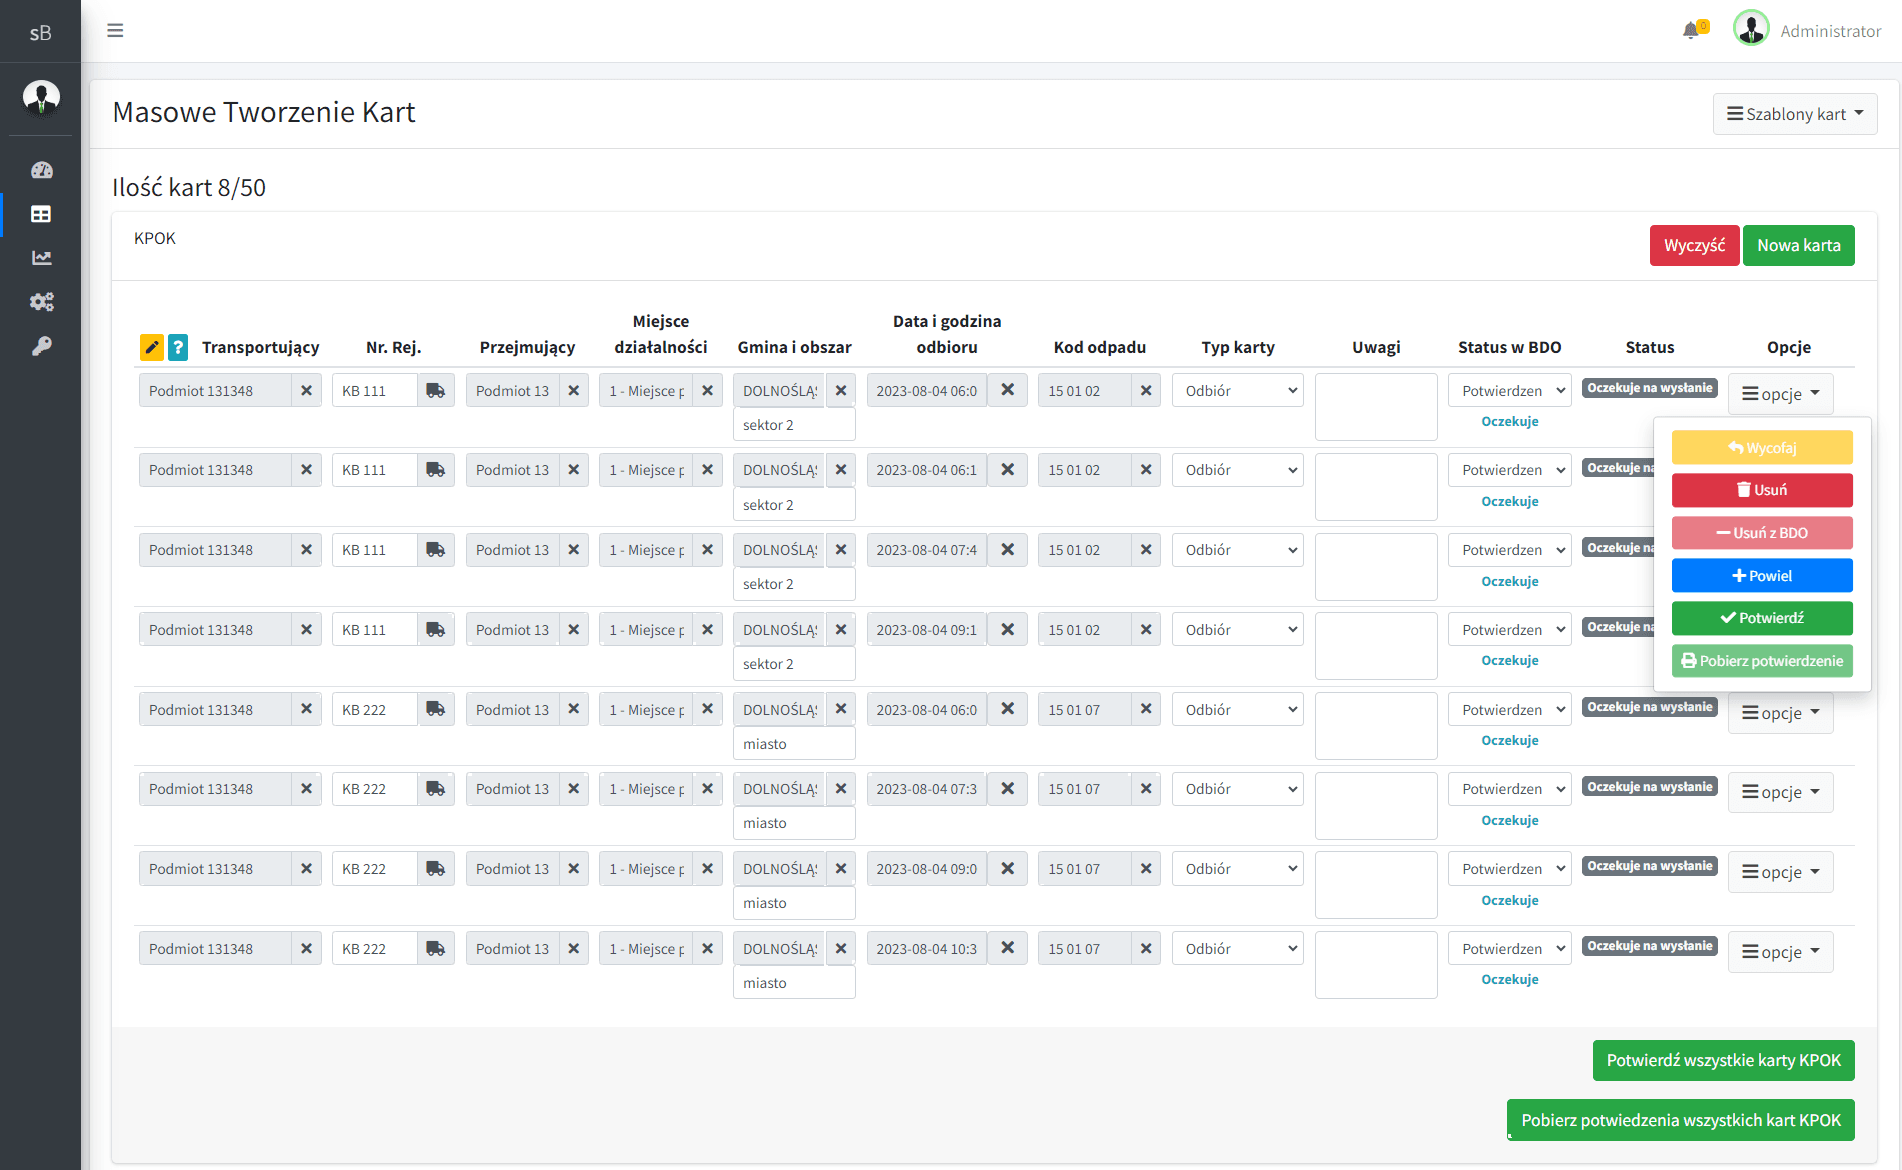Choose Usuń in the options menu
Image resolution: width=1902 pixels, height=1170 pixels.
pyautogui.click(x=1762, y=490)
